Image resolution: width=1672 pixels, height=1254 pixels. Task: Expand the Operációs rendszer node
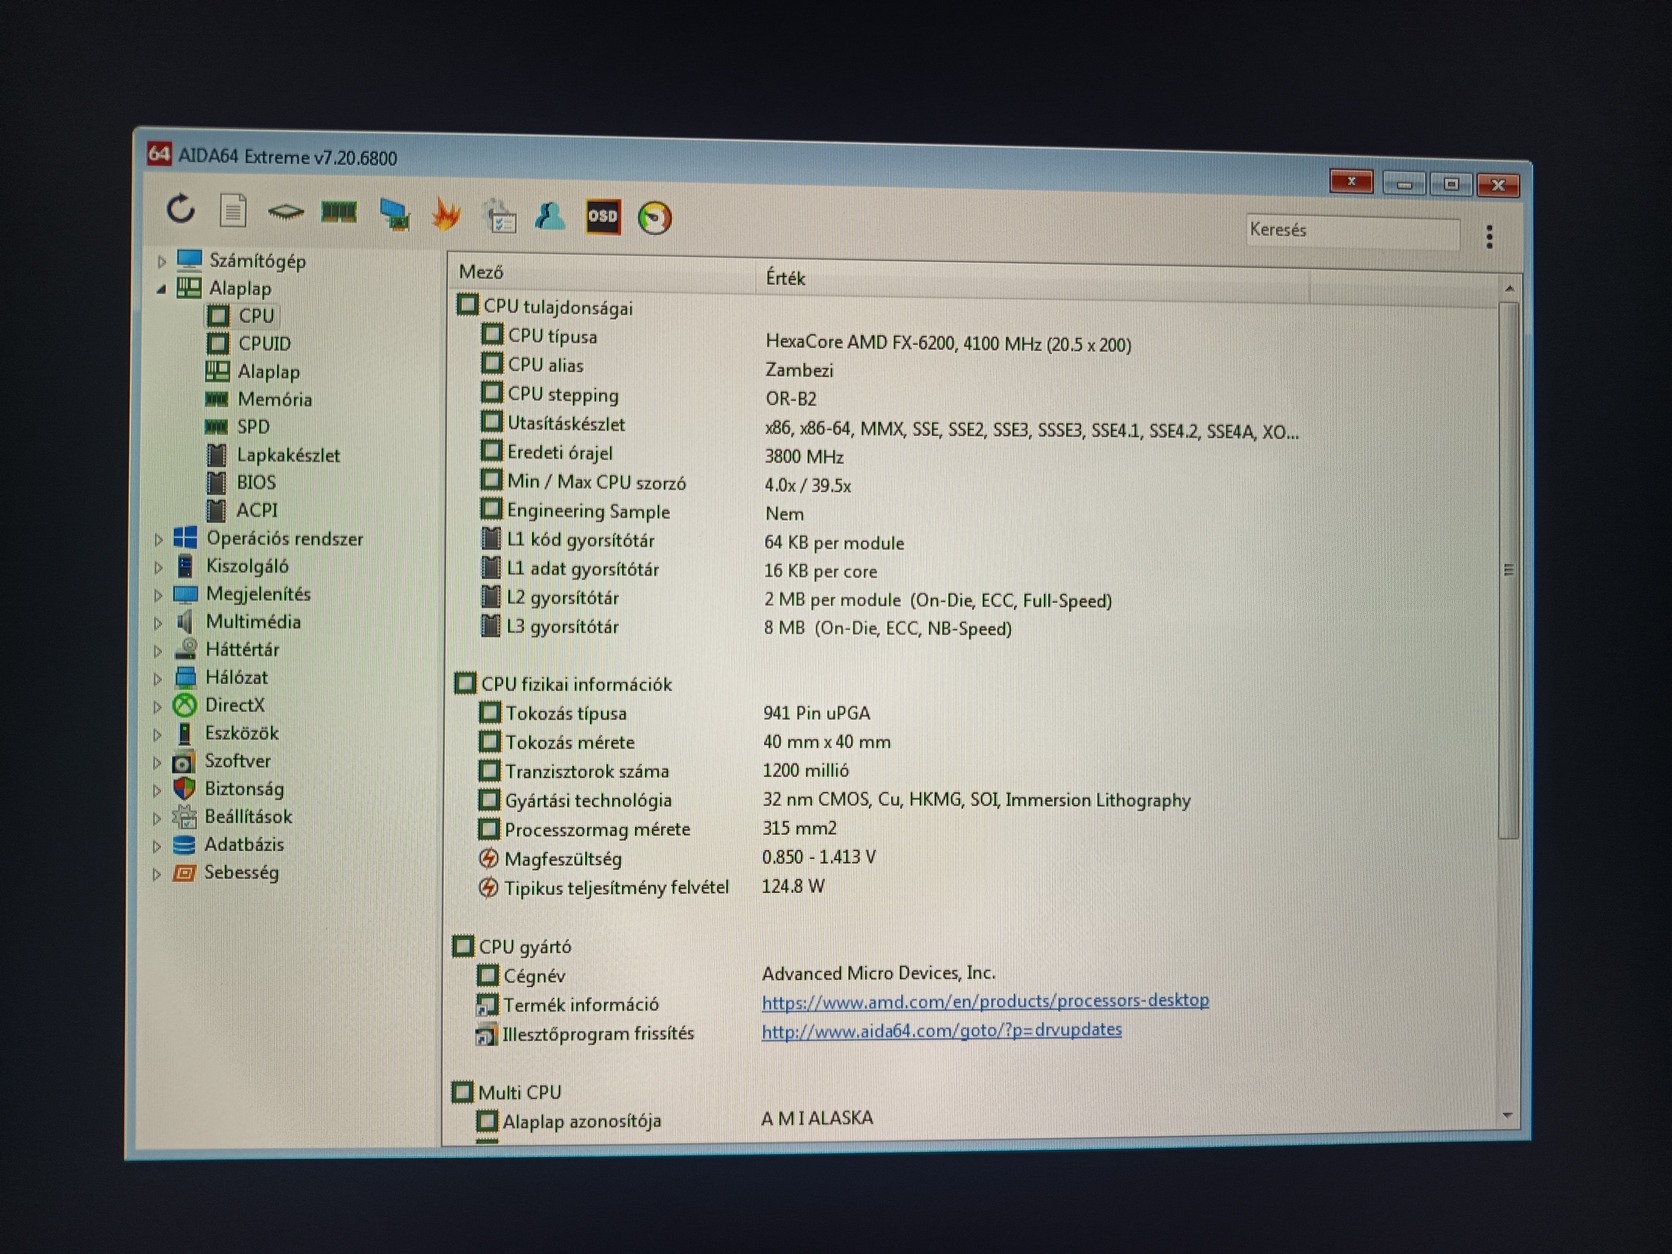point(158,539)
